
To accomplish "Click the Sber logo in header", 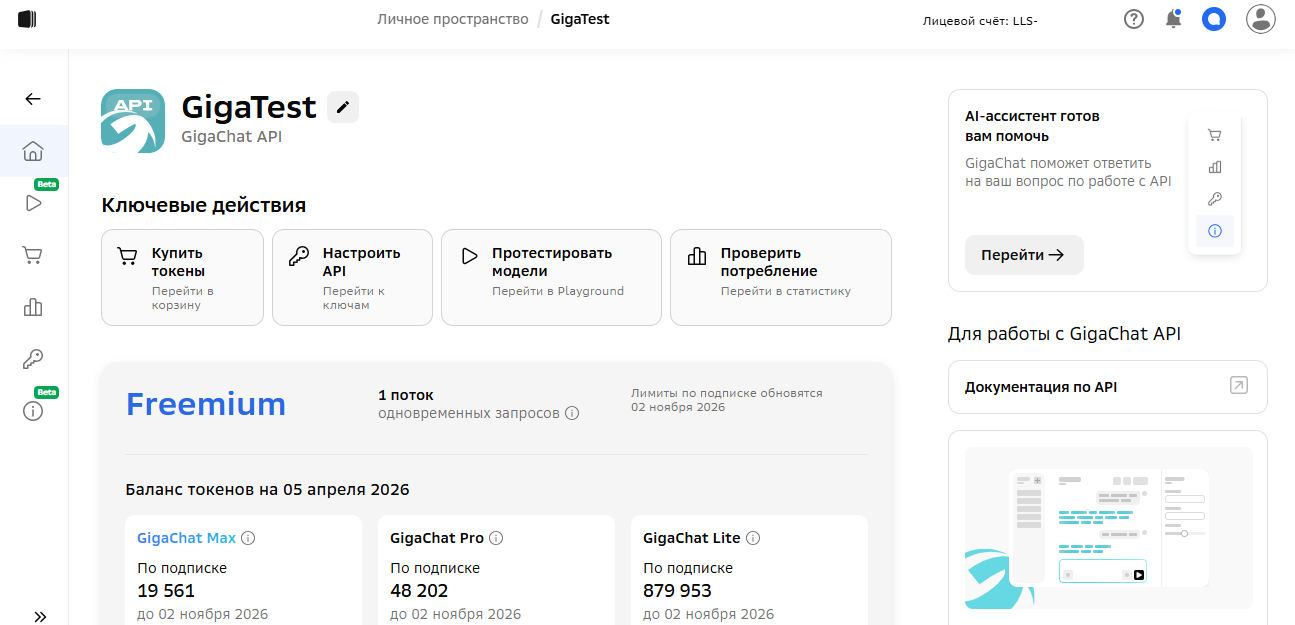I will 27,19.
